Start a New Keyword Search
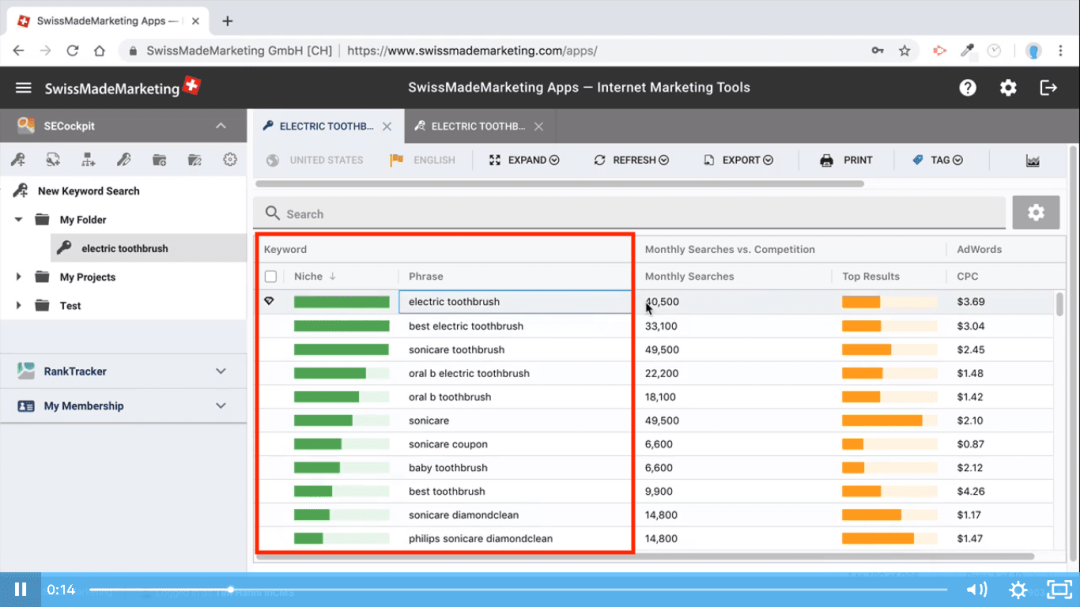 click(x=89, y=191)
